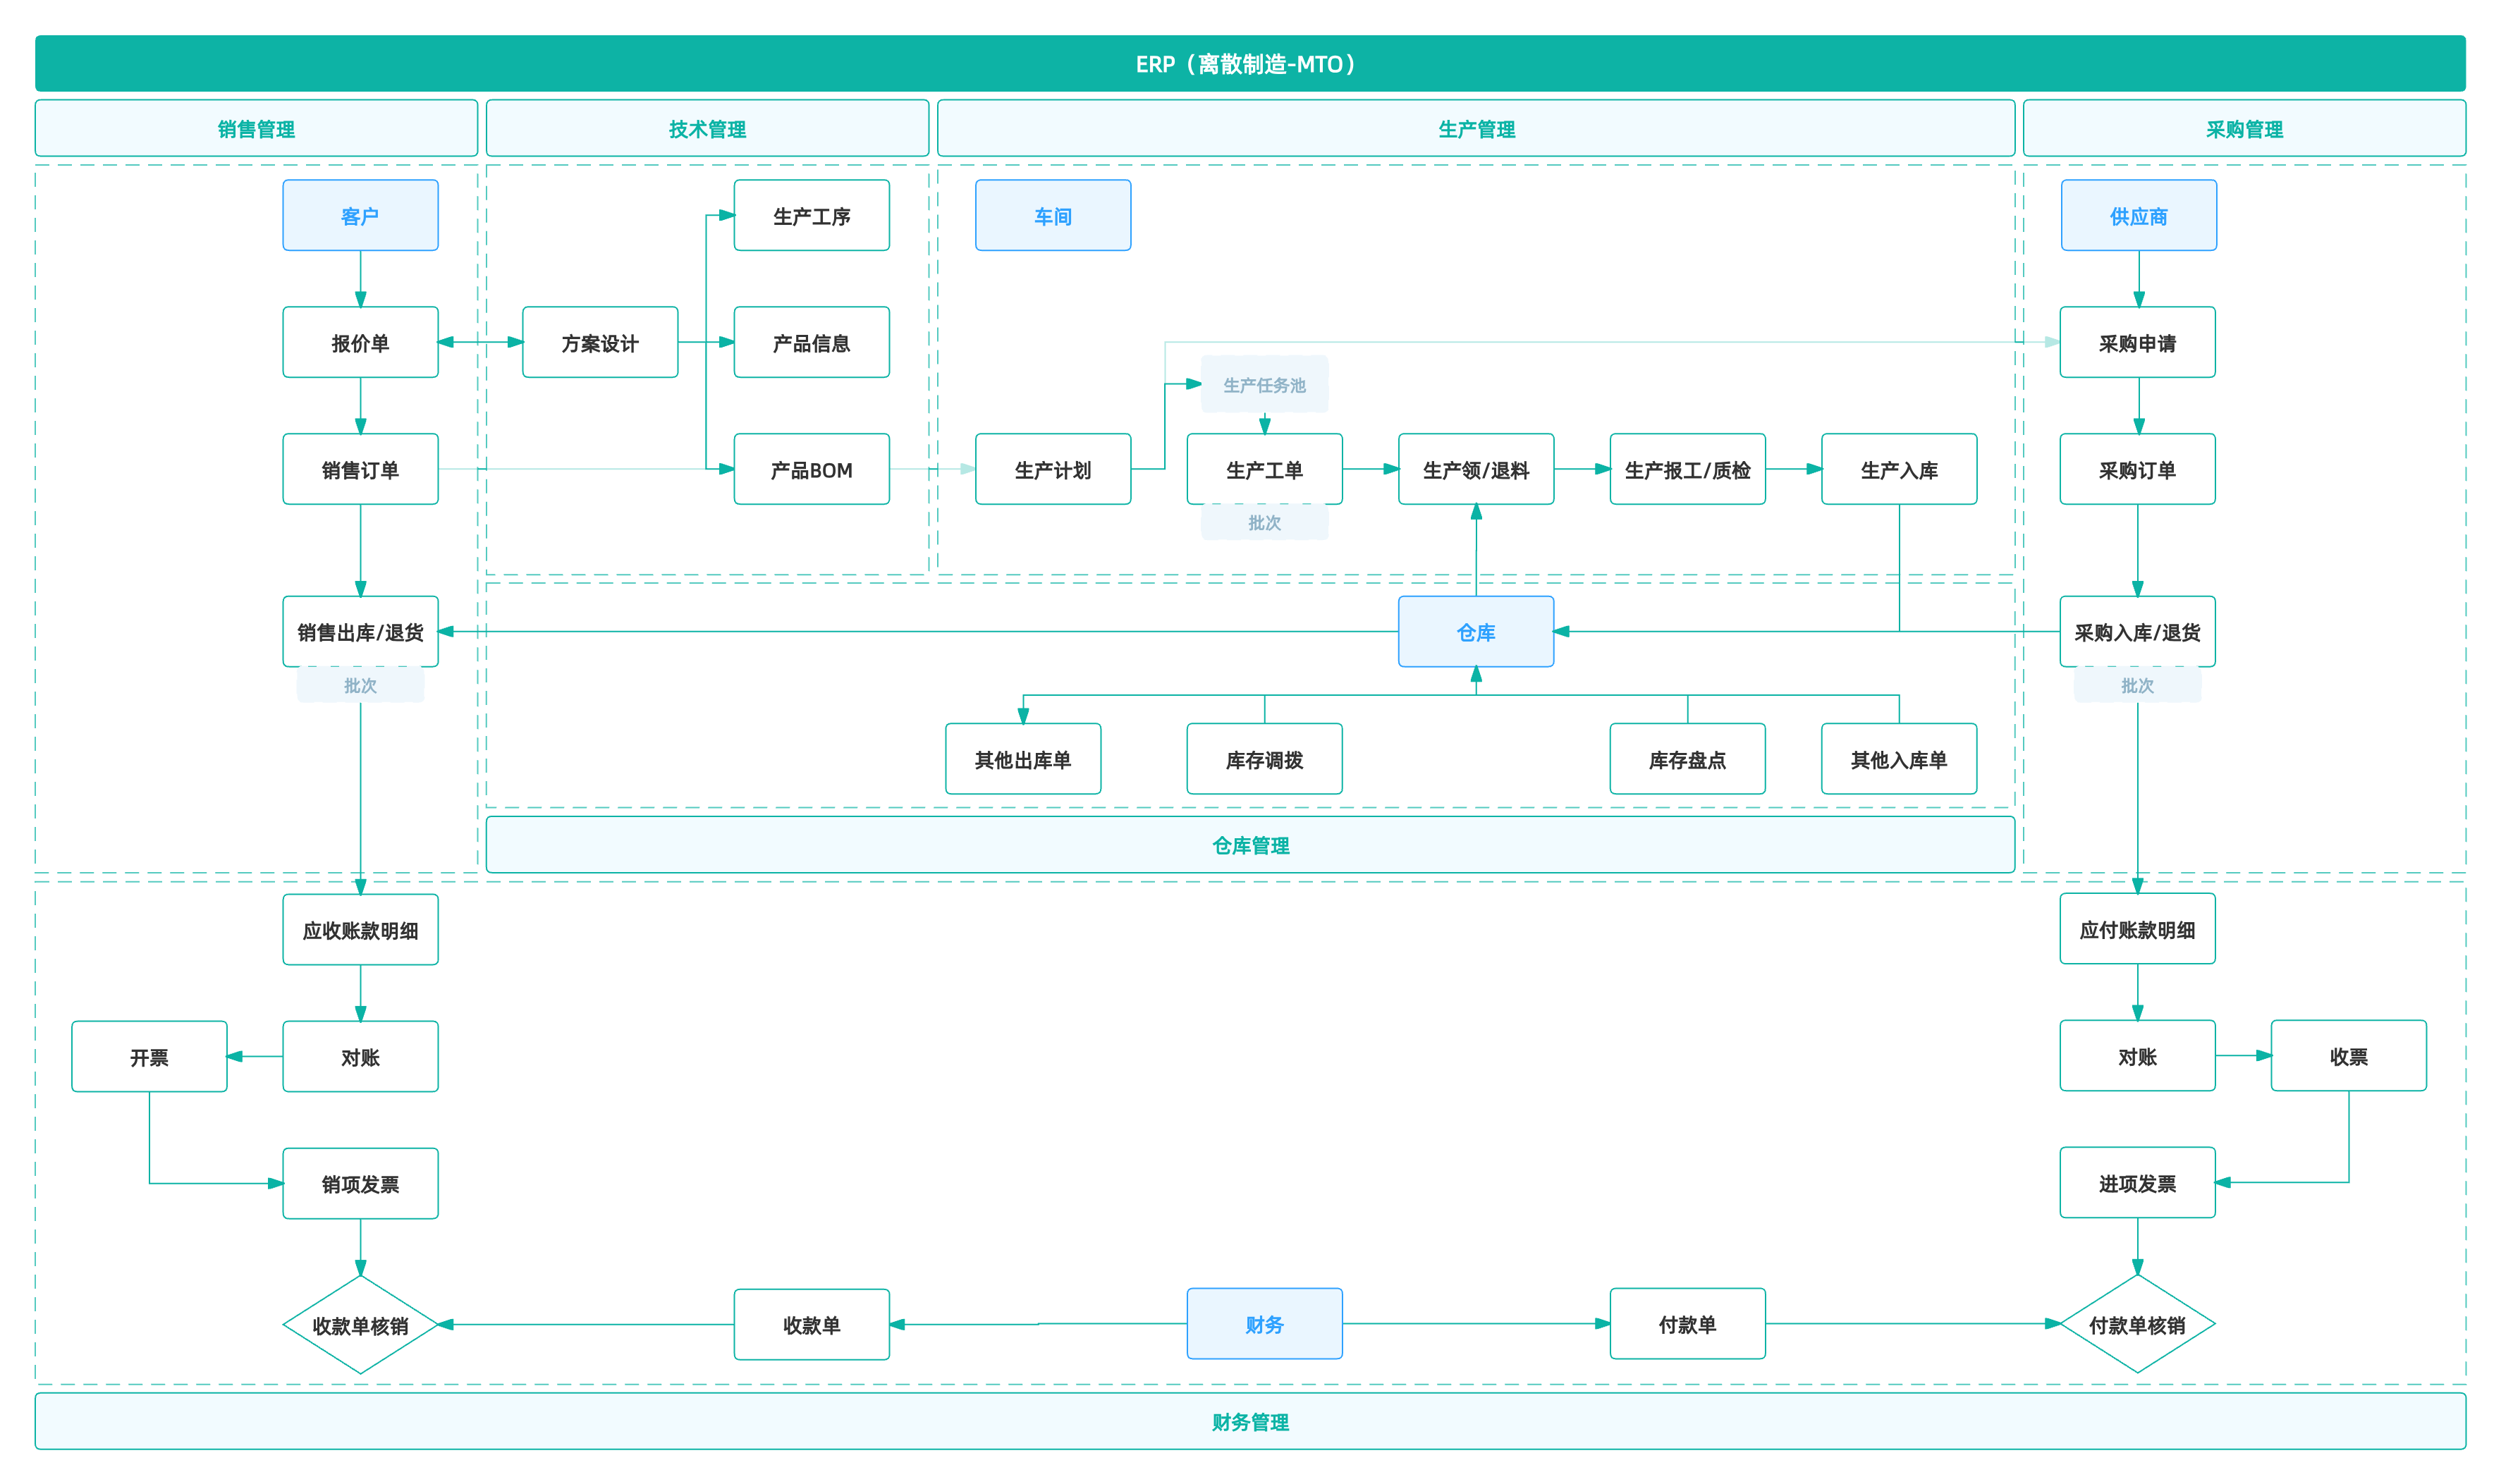Select the 报价单 quotation box

point(360,342)
